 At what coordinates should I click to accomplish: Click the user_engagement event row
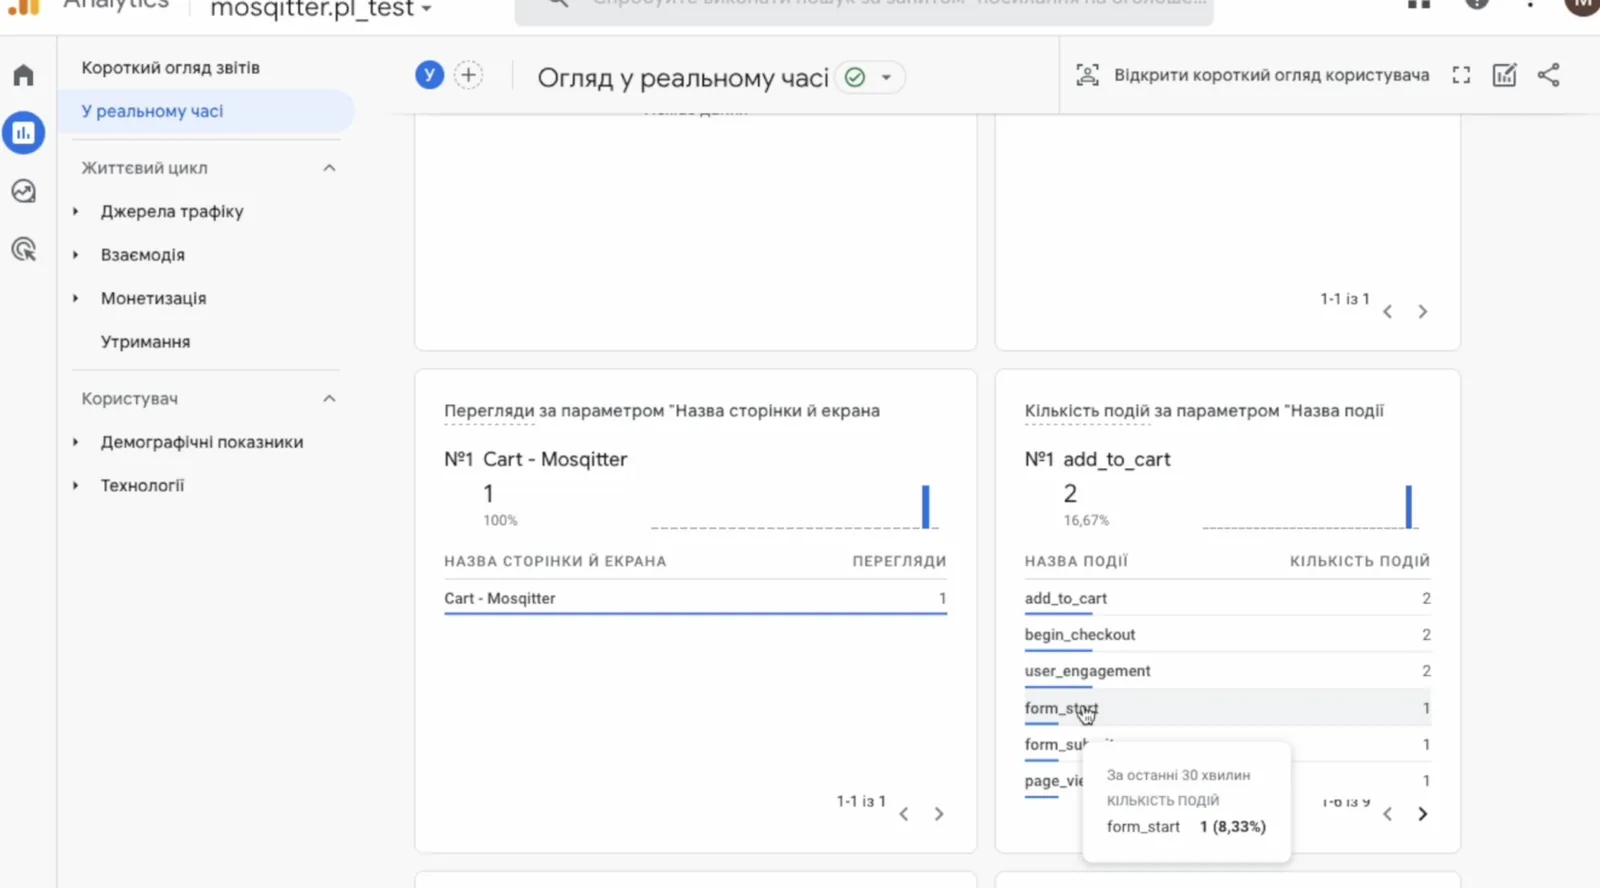1227,671
